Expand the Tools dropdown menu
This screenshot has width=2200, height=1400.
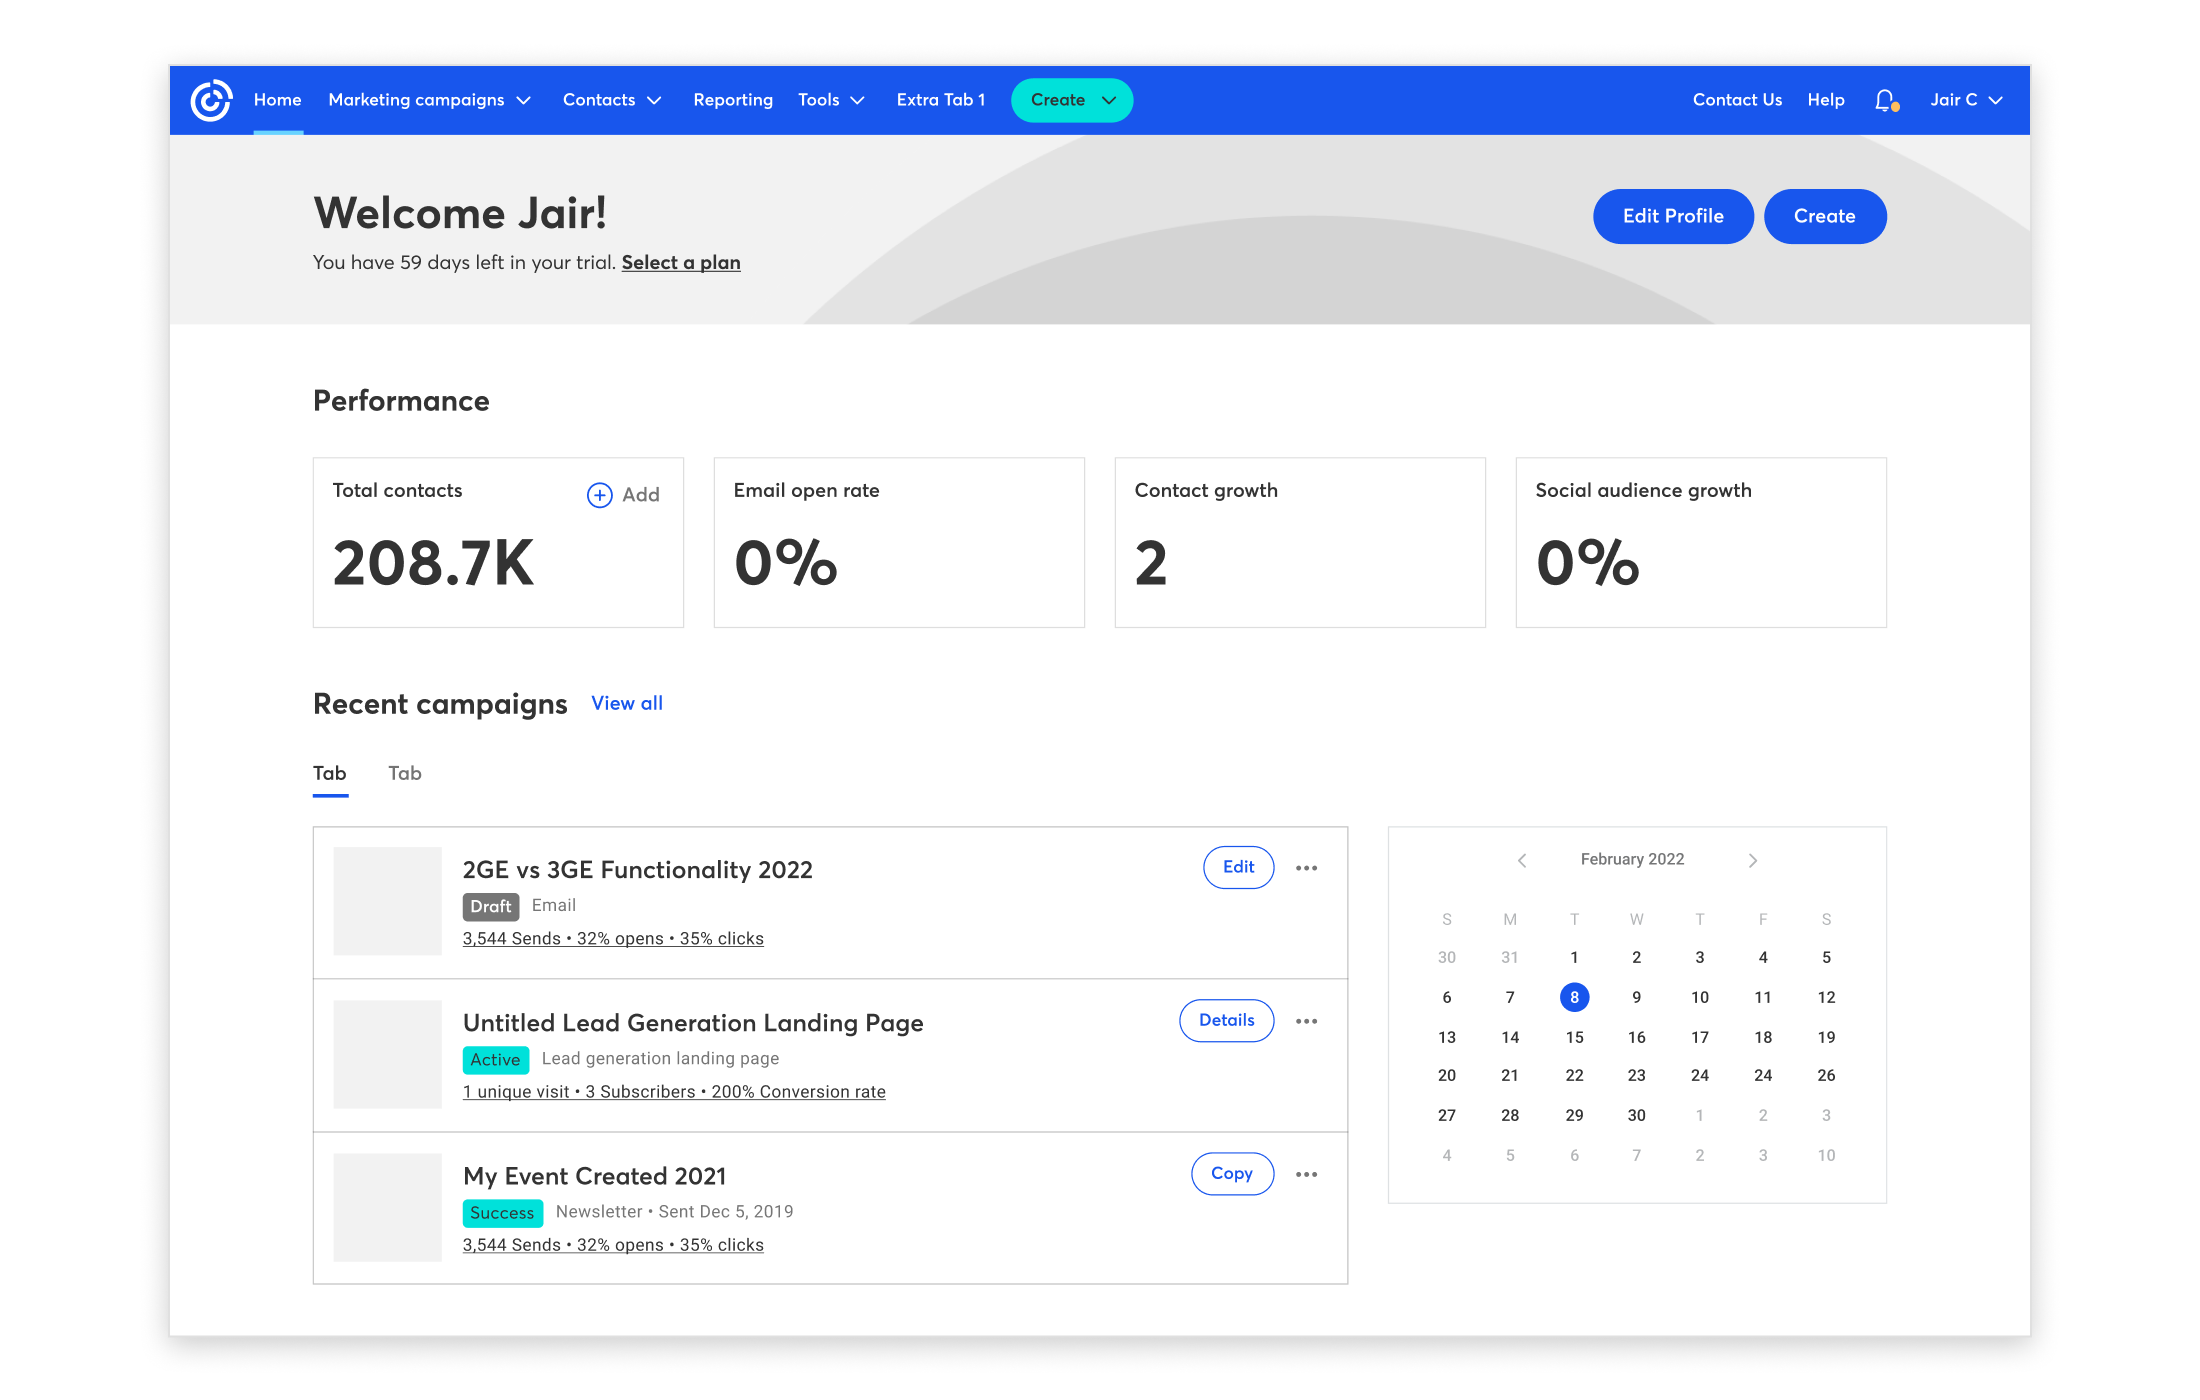(x=831, y=100)
